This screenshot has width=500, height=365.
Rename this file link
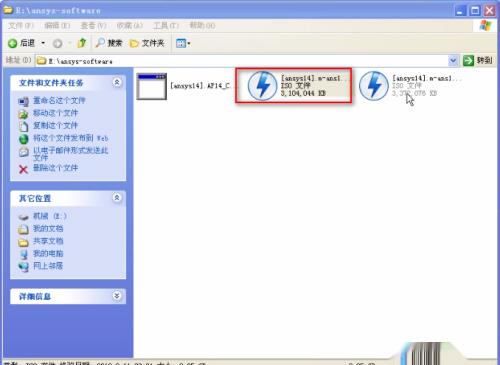[x=59, y=100]
